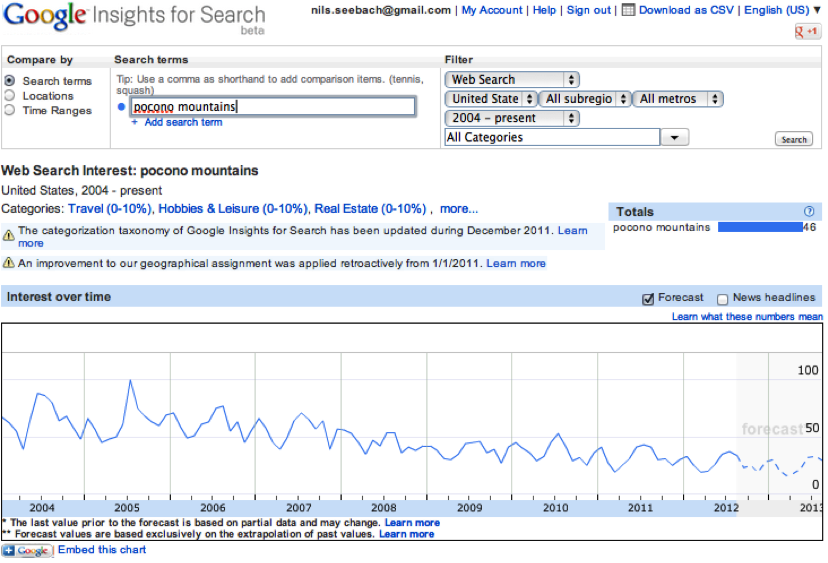
Task: Click the blue dot color marker for search term
Action: [121, 107]
